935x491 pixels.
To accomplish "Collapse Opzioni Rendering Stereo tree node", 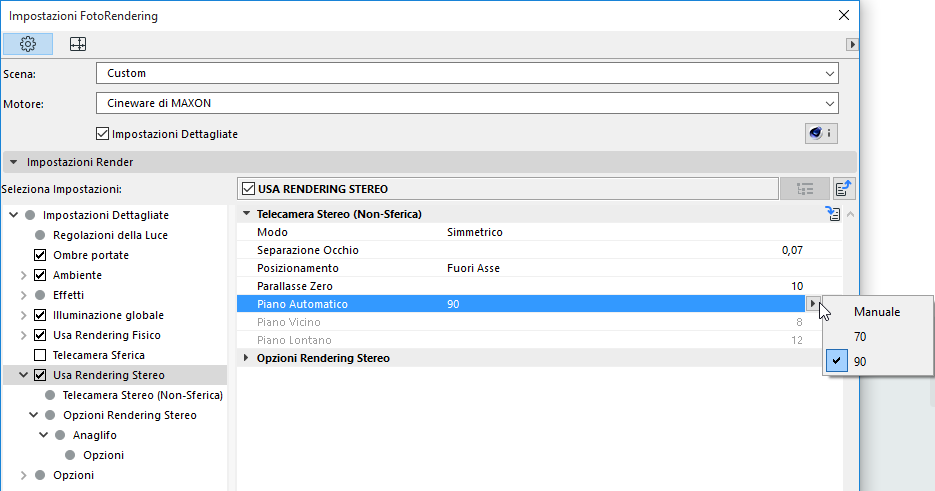I will [x=34, y=415].
